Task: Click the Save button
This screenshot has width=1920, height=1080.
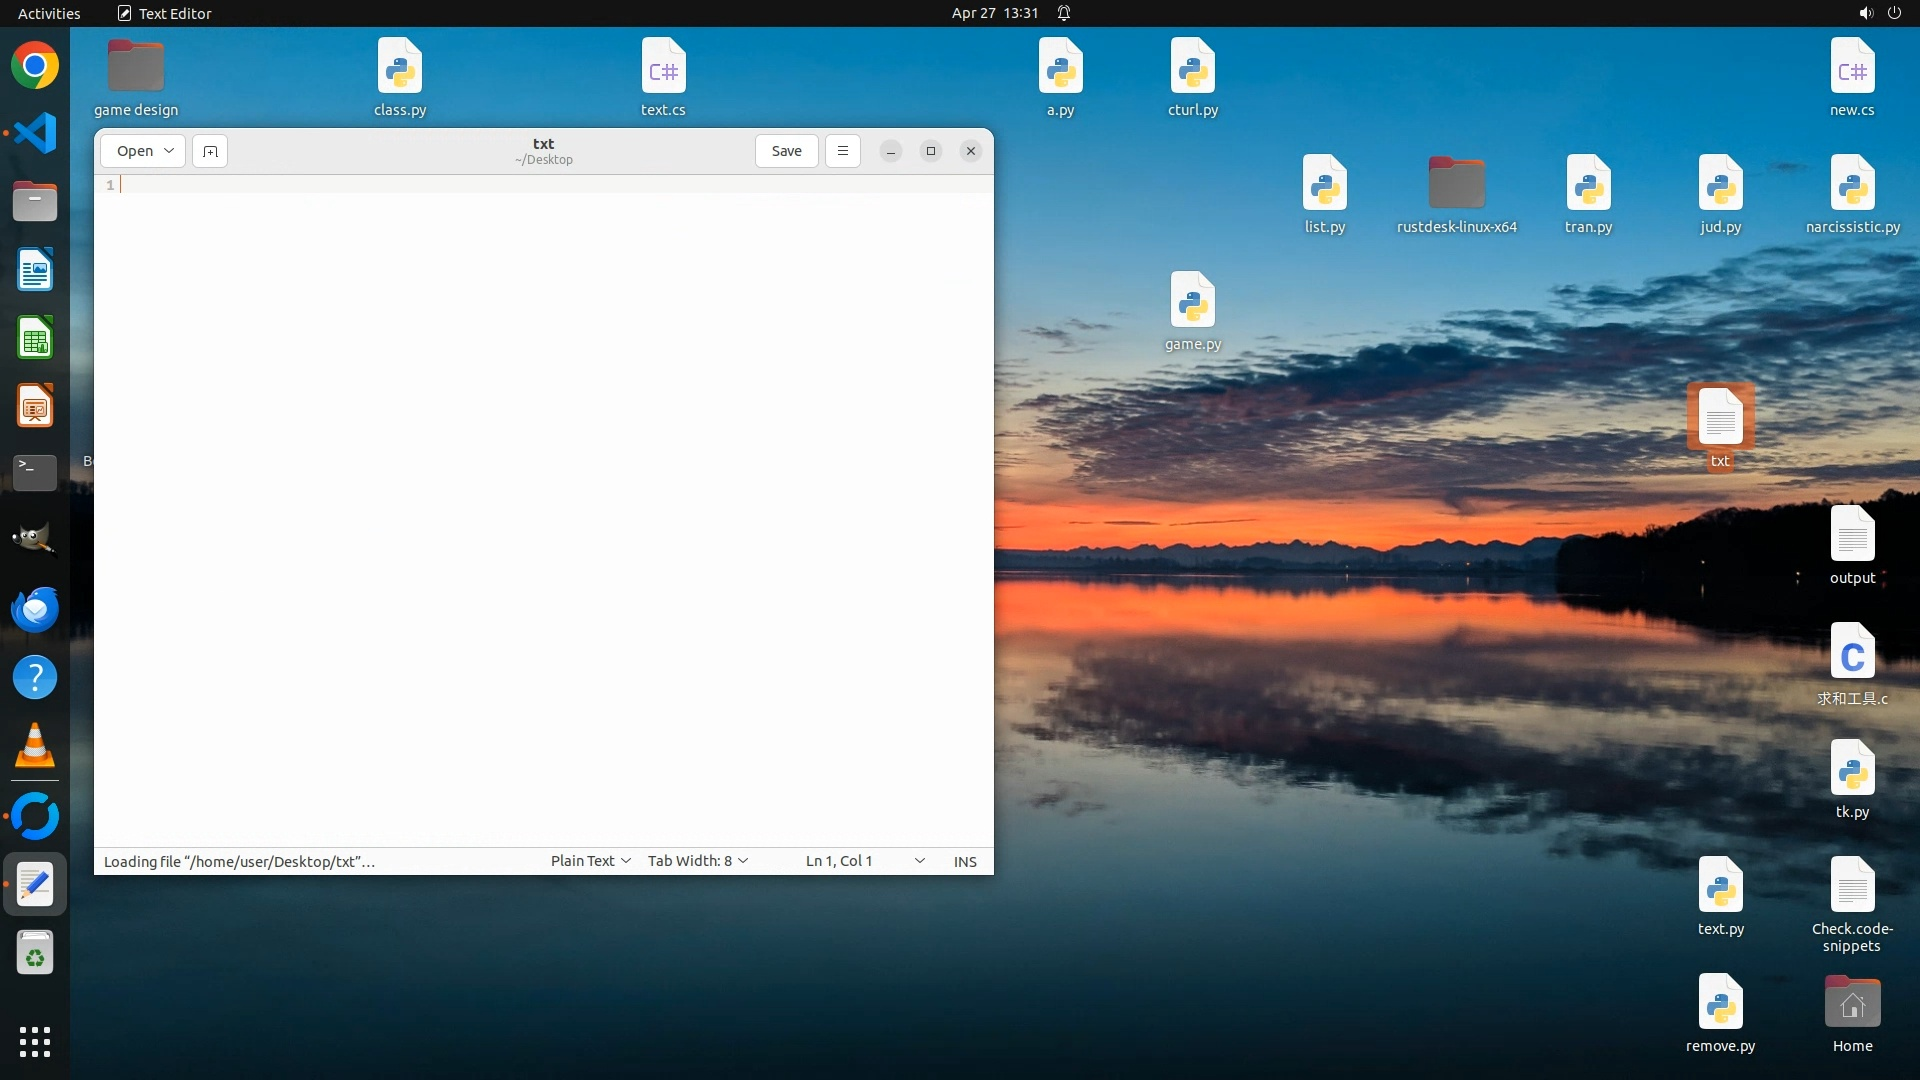Action: pyautogui.click(x=786, y=151)
